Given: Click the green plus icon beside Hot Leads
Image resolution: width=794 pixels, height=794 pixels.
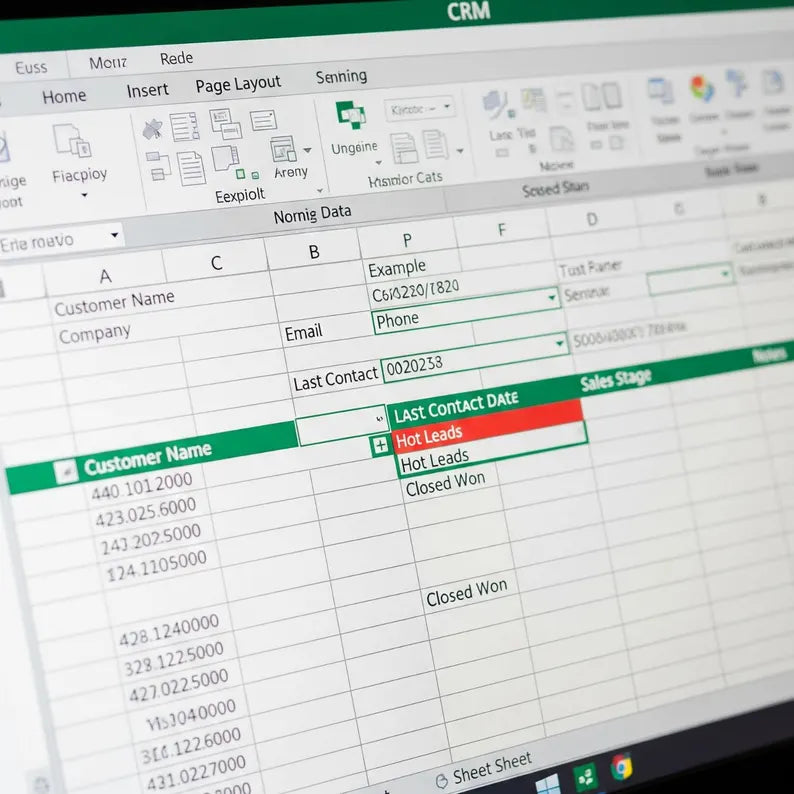Looking at the screenshot, I should pos(380,446).
